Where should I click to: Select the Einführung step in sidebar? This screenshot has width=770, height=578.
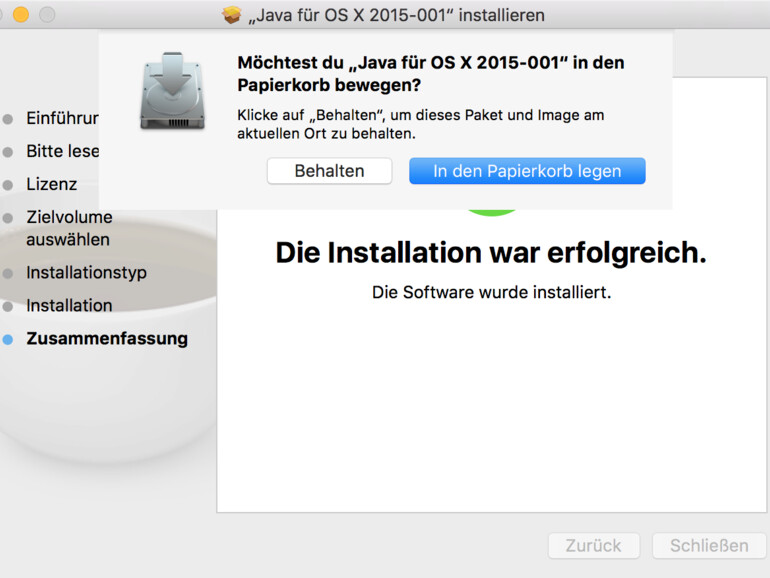pos(62,118)
